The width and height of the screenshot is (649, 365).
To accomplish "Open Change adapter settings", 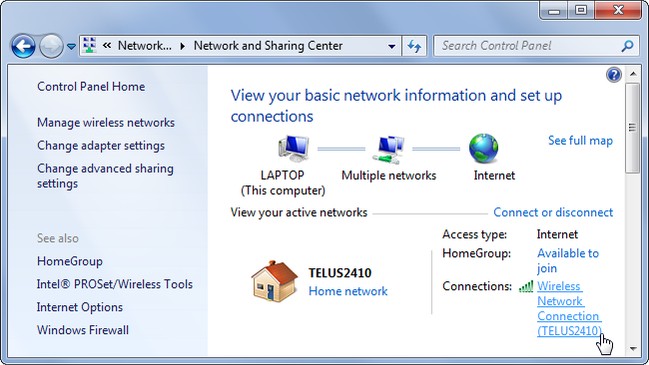I will [101, 146].
